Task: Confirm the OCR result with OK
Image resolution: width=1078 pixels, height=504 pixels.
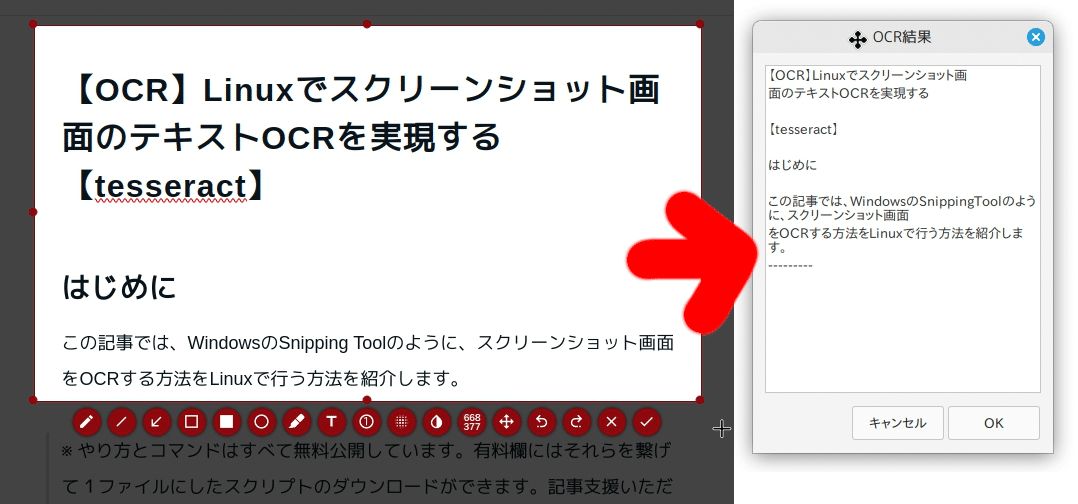Action: coord(993,423)
